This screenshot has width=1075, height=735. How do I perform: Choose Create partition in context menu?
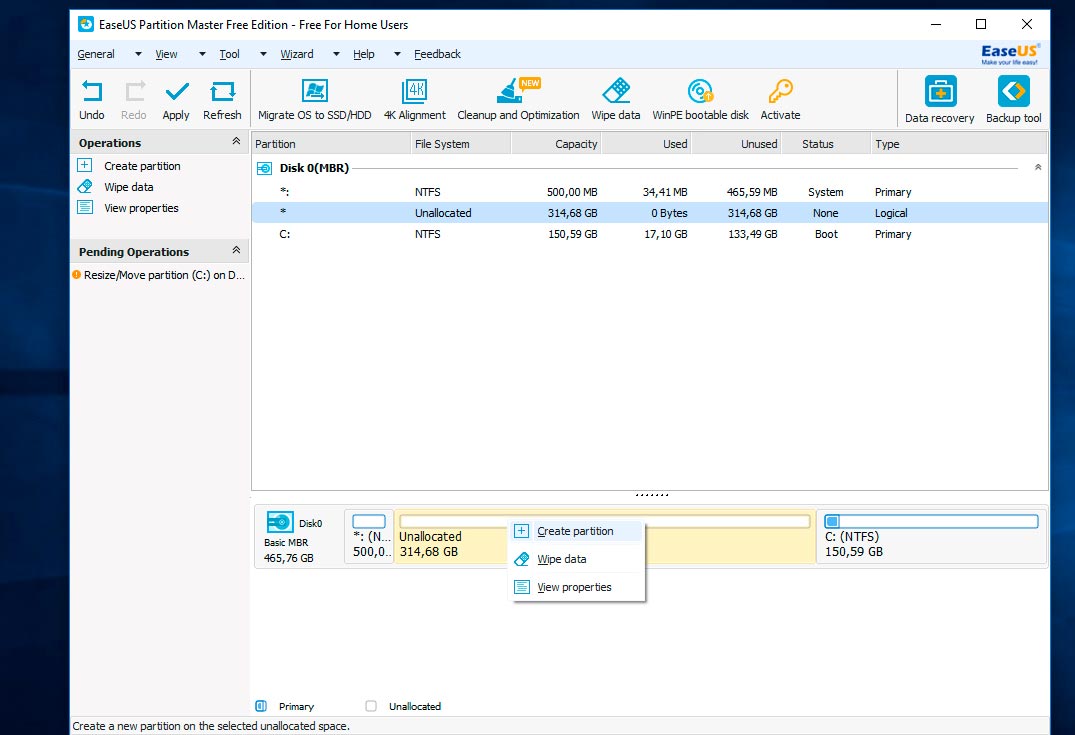coord(575,531)
